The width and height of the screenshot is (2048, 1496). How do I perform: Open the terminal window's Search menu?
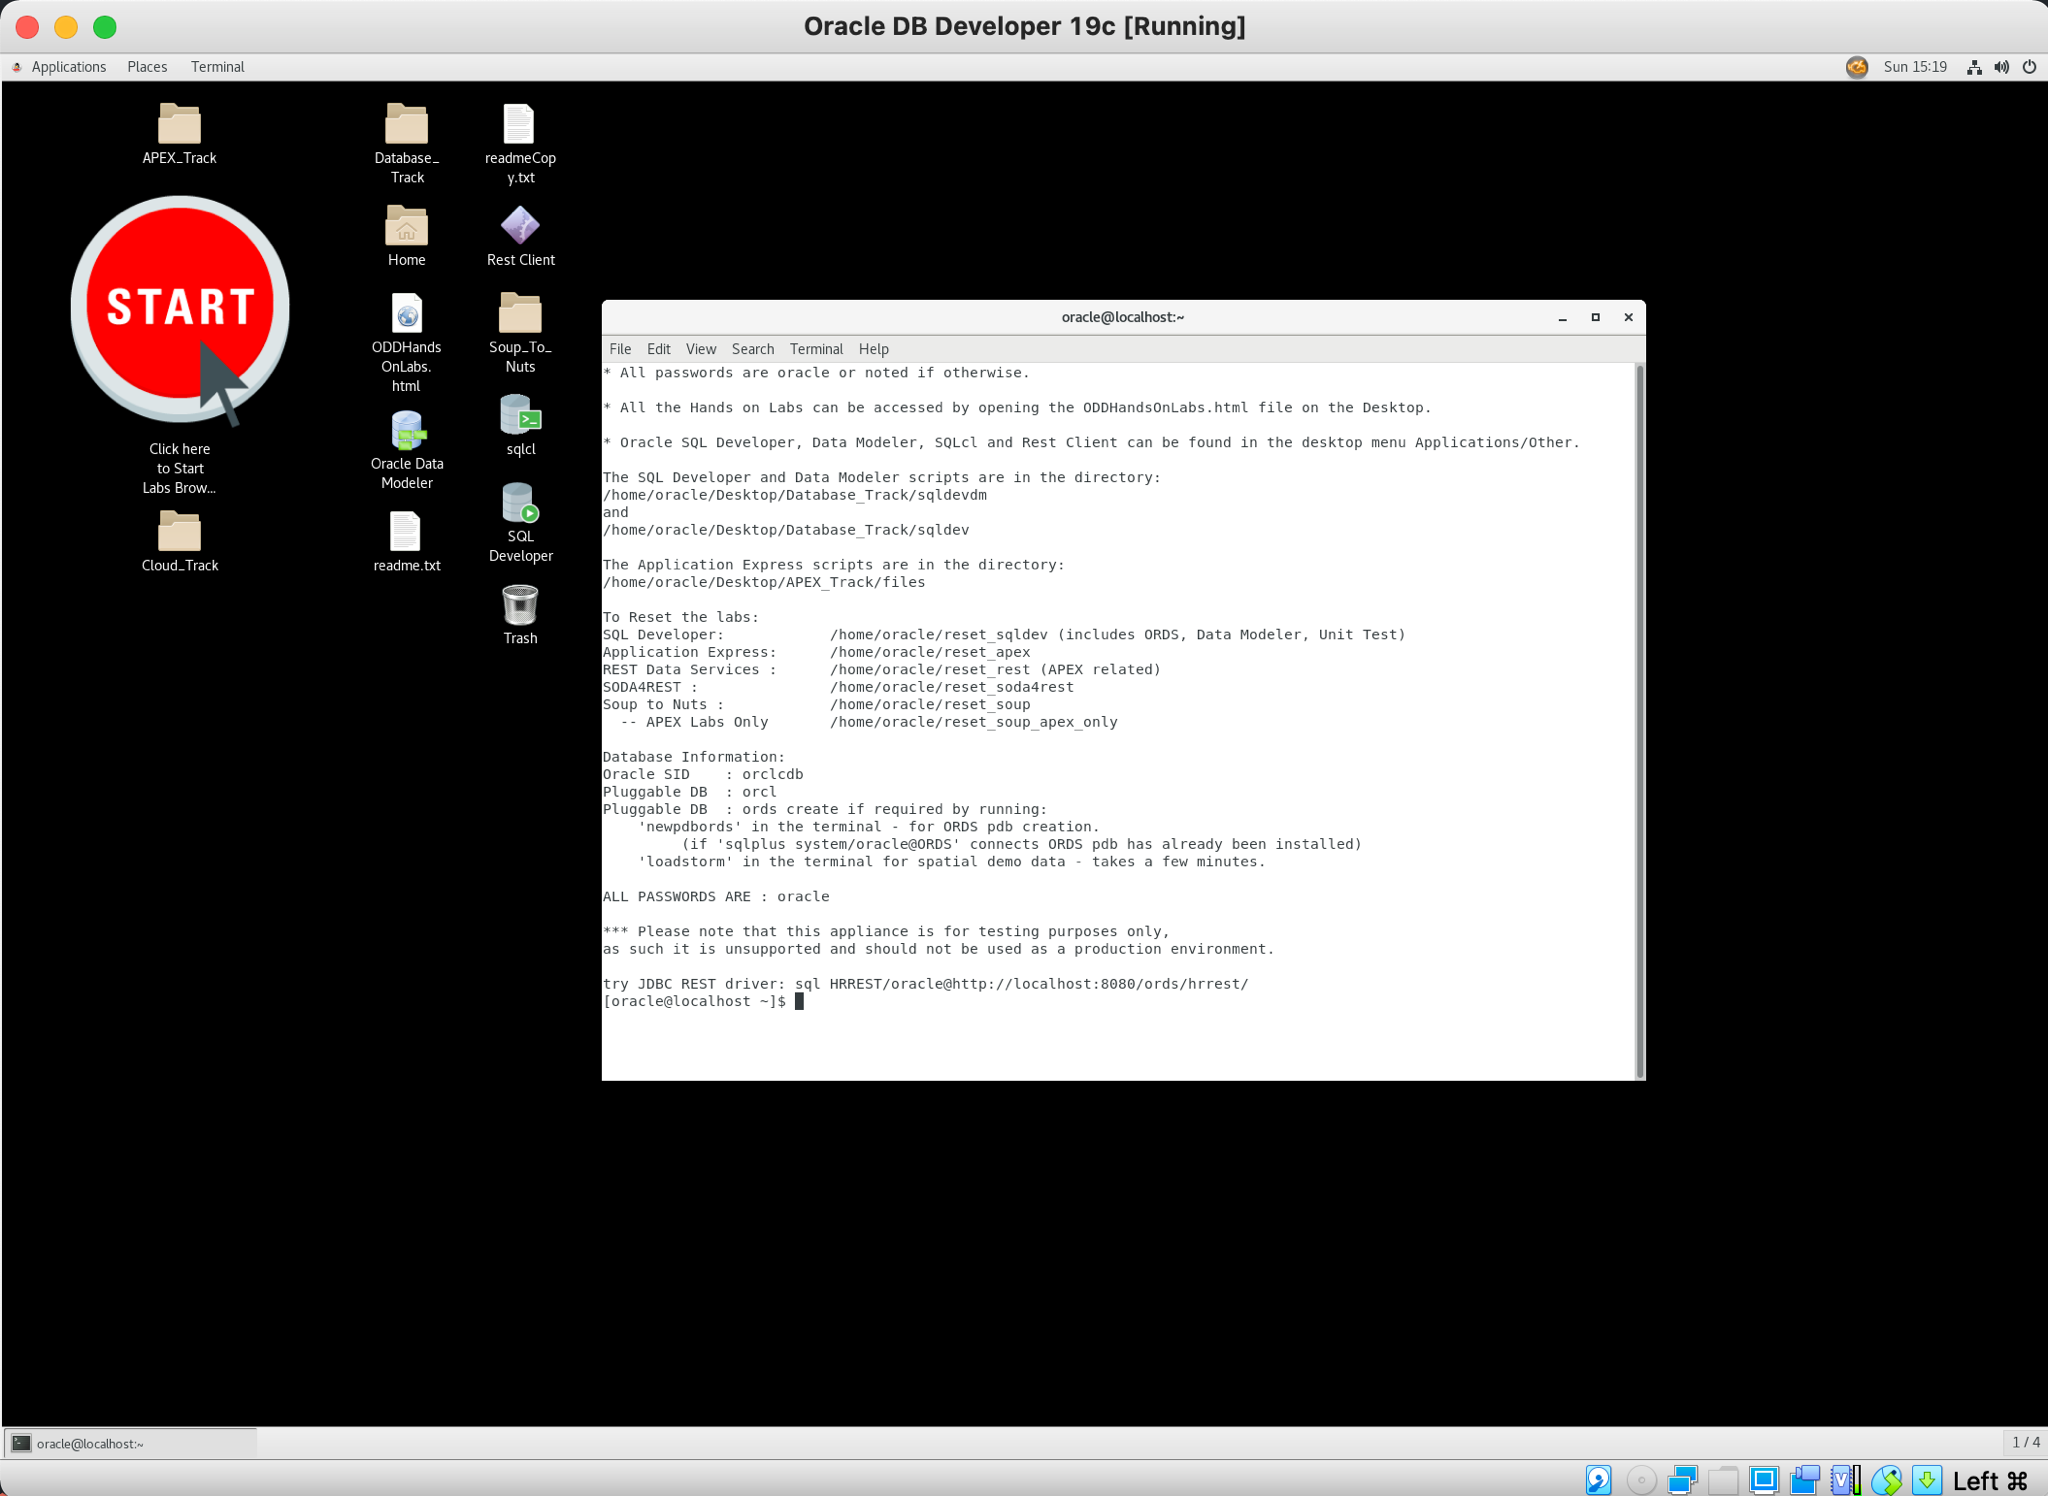click(x=753, y=349)
